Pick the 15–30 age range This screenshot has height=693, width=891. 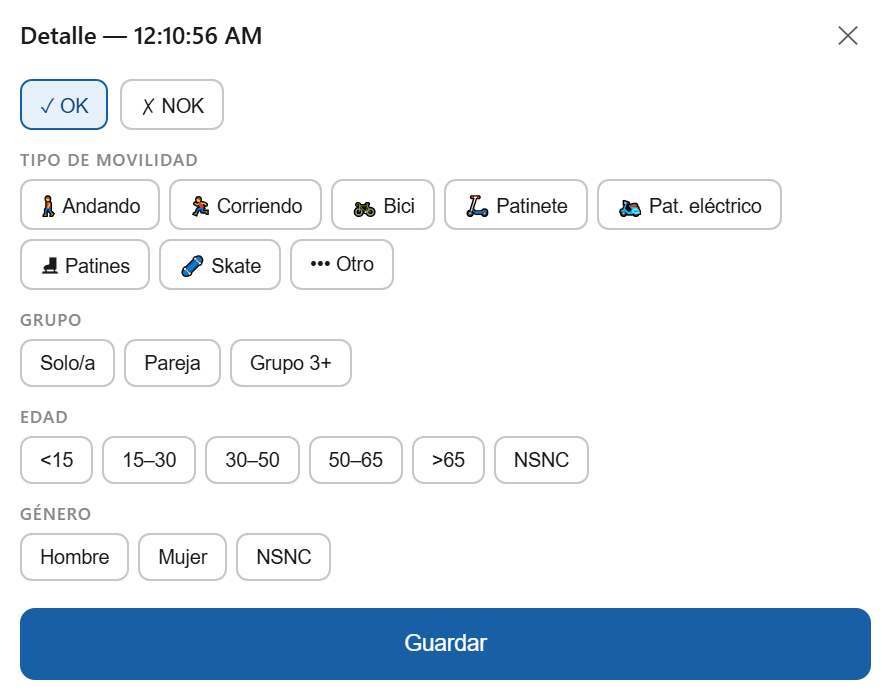tap(149, 460)
